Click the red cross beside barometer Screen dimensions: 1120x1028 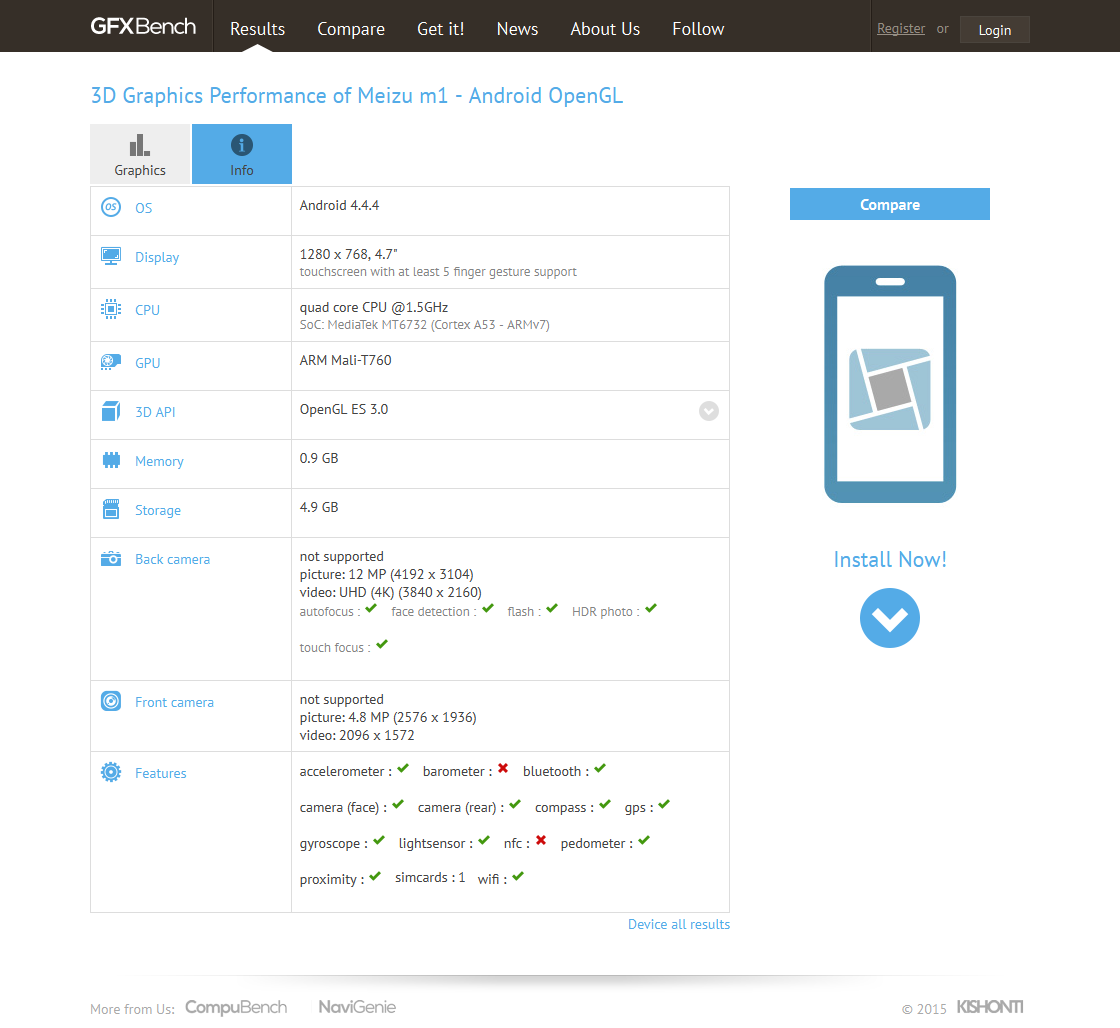tap(503, 769)
